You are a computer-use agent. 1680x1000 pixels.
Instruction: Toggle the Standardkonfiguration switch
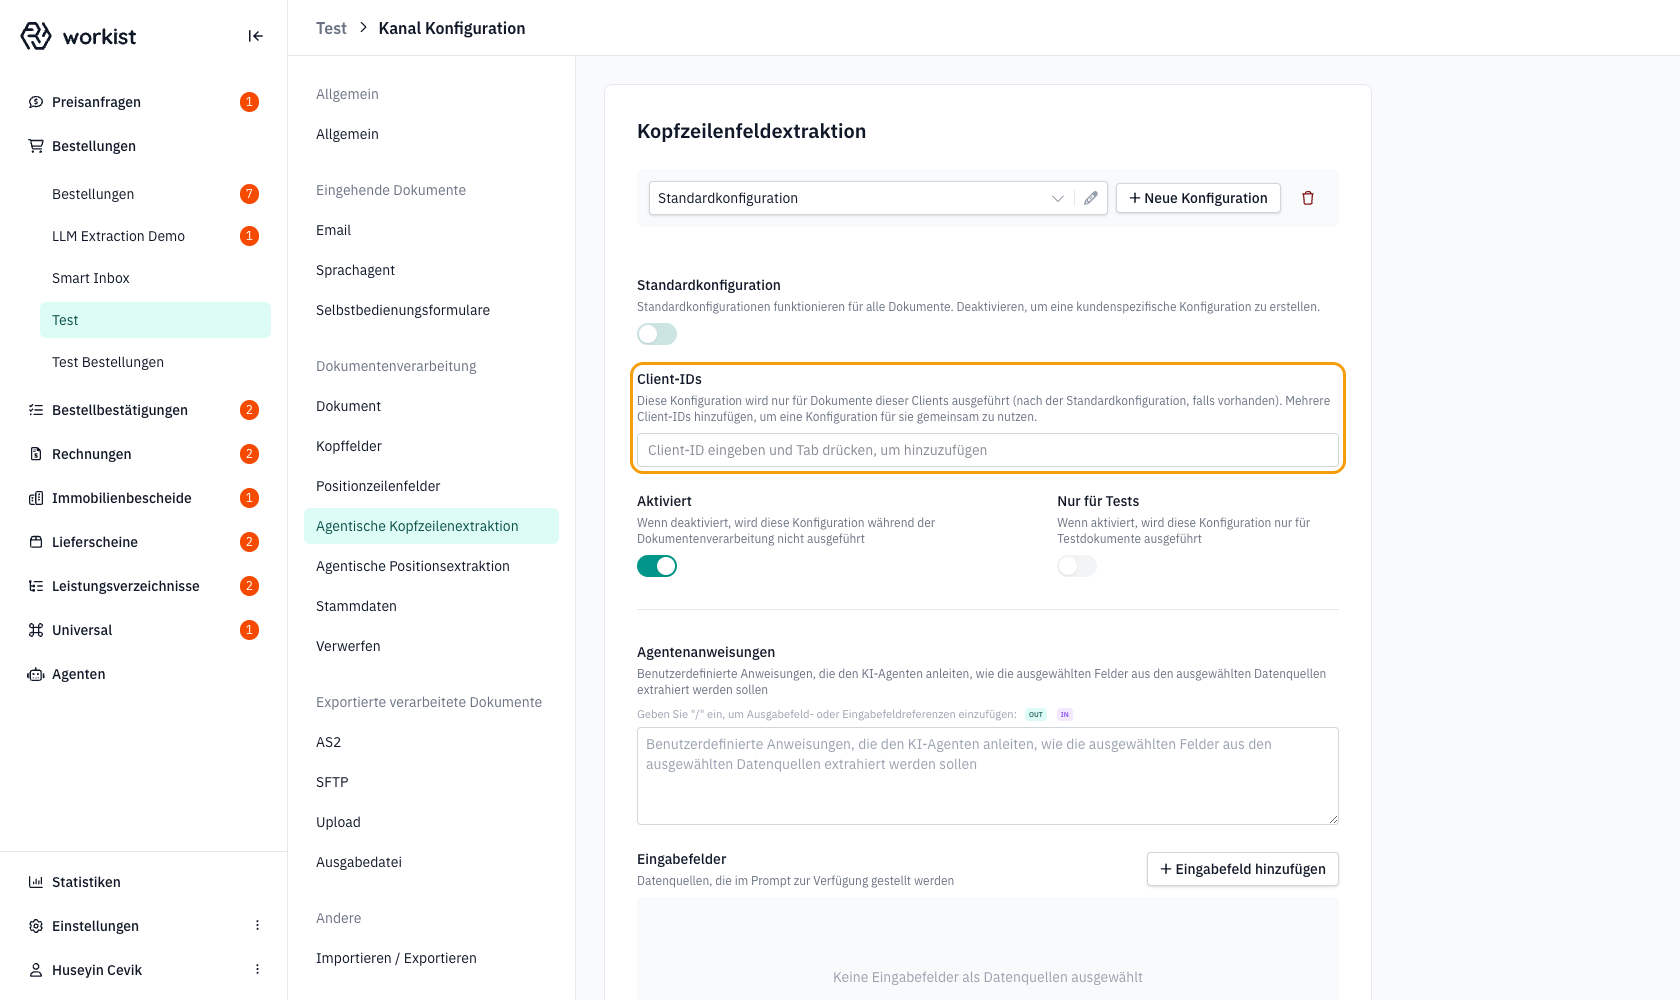tap(657, 334)
